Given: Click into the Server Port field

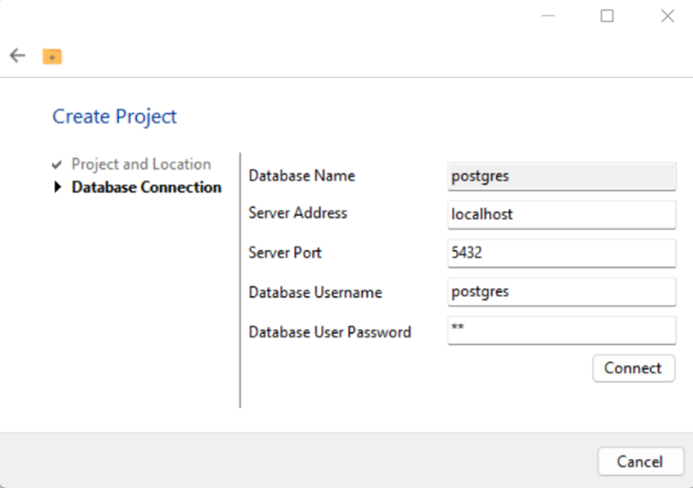Looking at the screenshot, I should pyautogui.click(x=562, y=253).
